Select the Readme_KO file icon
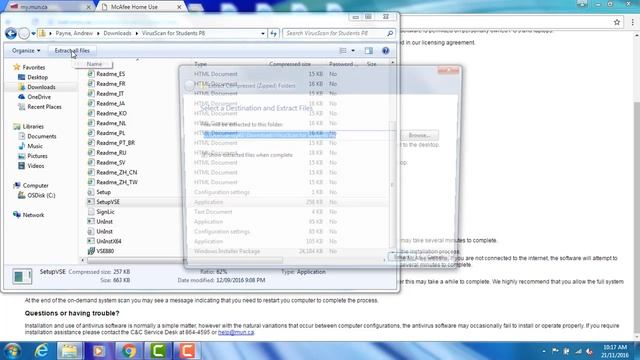Screen dimensions: 640x360 [91, 113]
